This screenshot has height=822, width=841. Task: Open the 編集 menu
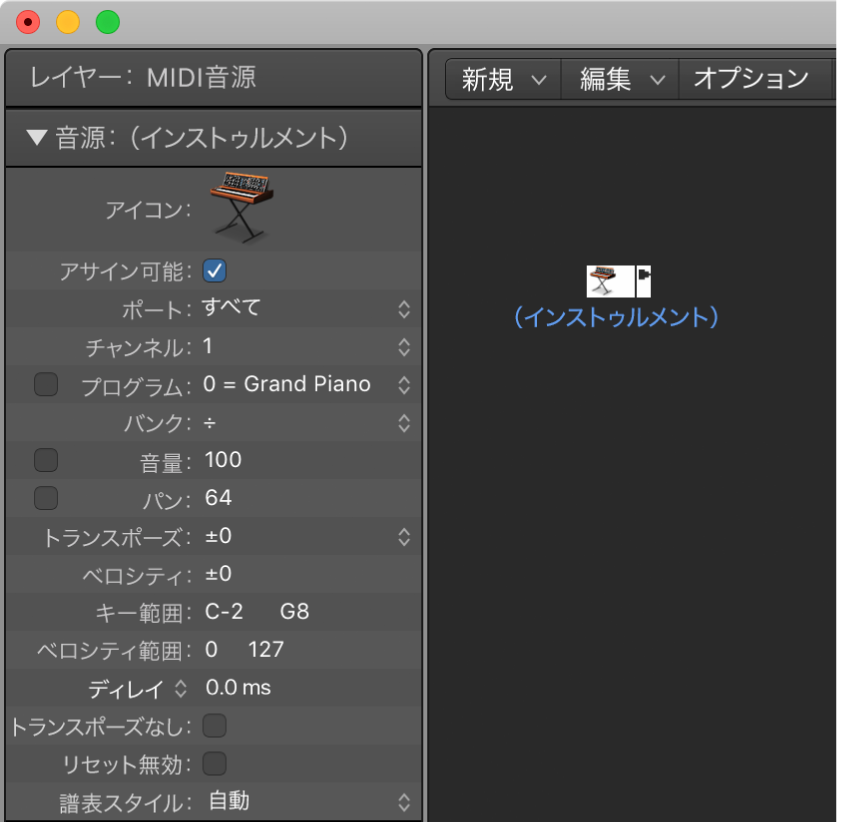(x=610, y=78)
